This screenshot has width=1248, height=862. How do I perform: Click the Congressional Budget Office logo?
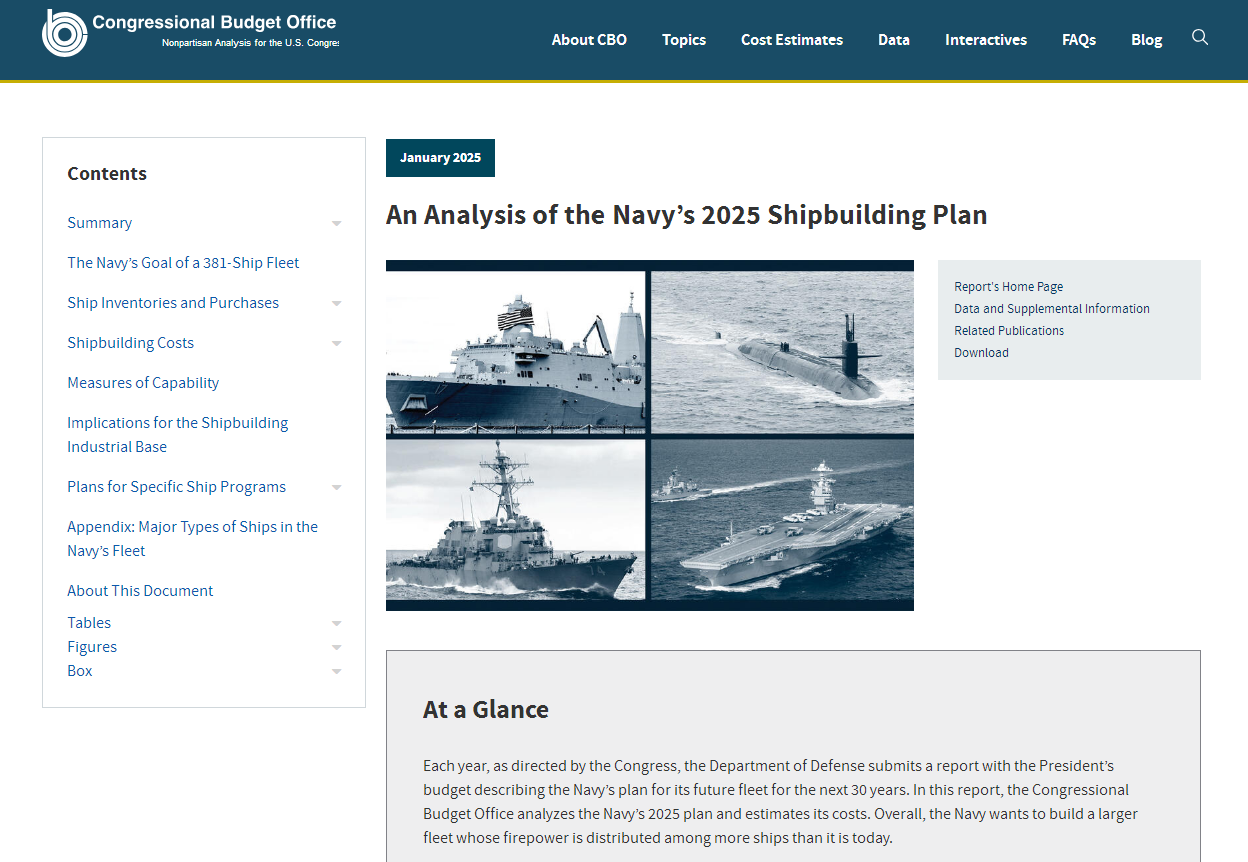click(190, 32)
